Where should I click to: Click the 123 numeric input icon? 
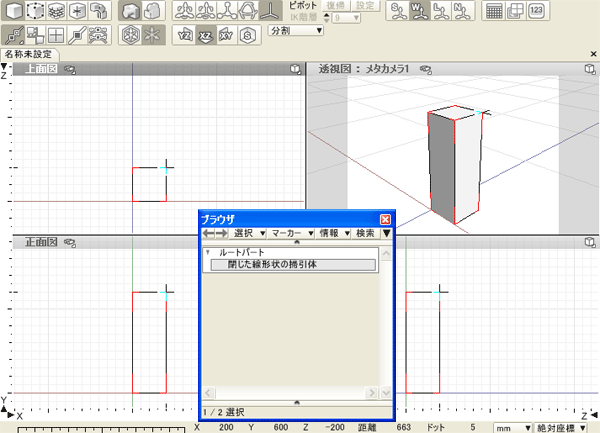(536, 11)
